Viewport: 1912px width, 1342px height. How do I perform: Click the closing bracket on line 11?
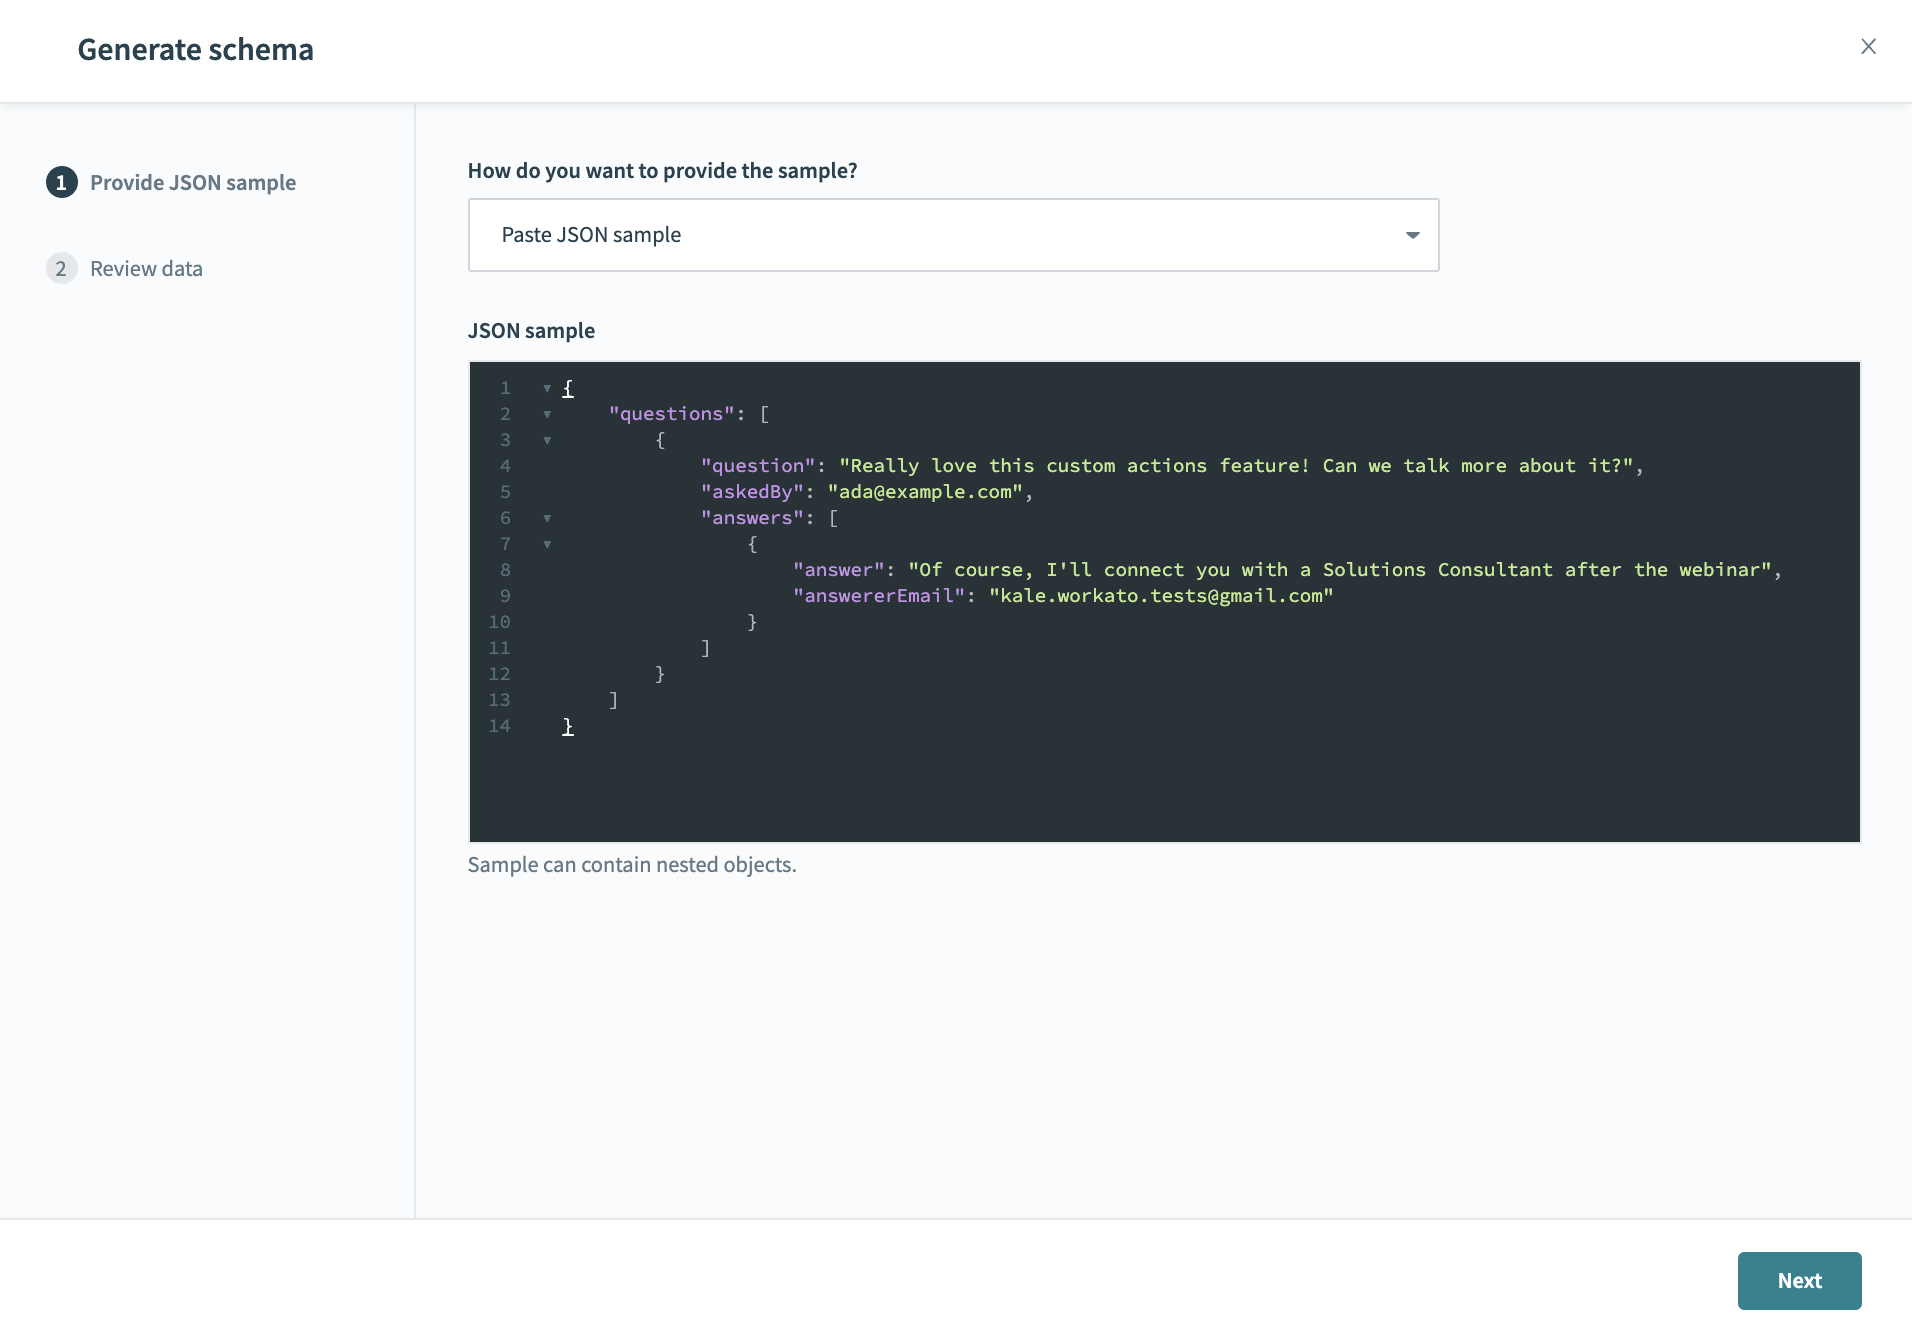[706, 648]
